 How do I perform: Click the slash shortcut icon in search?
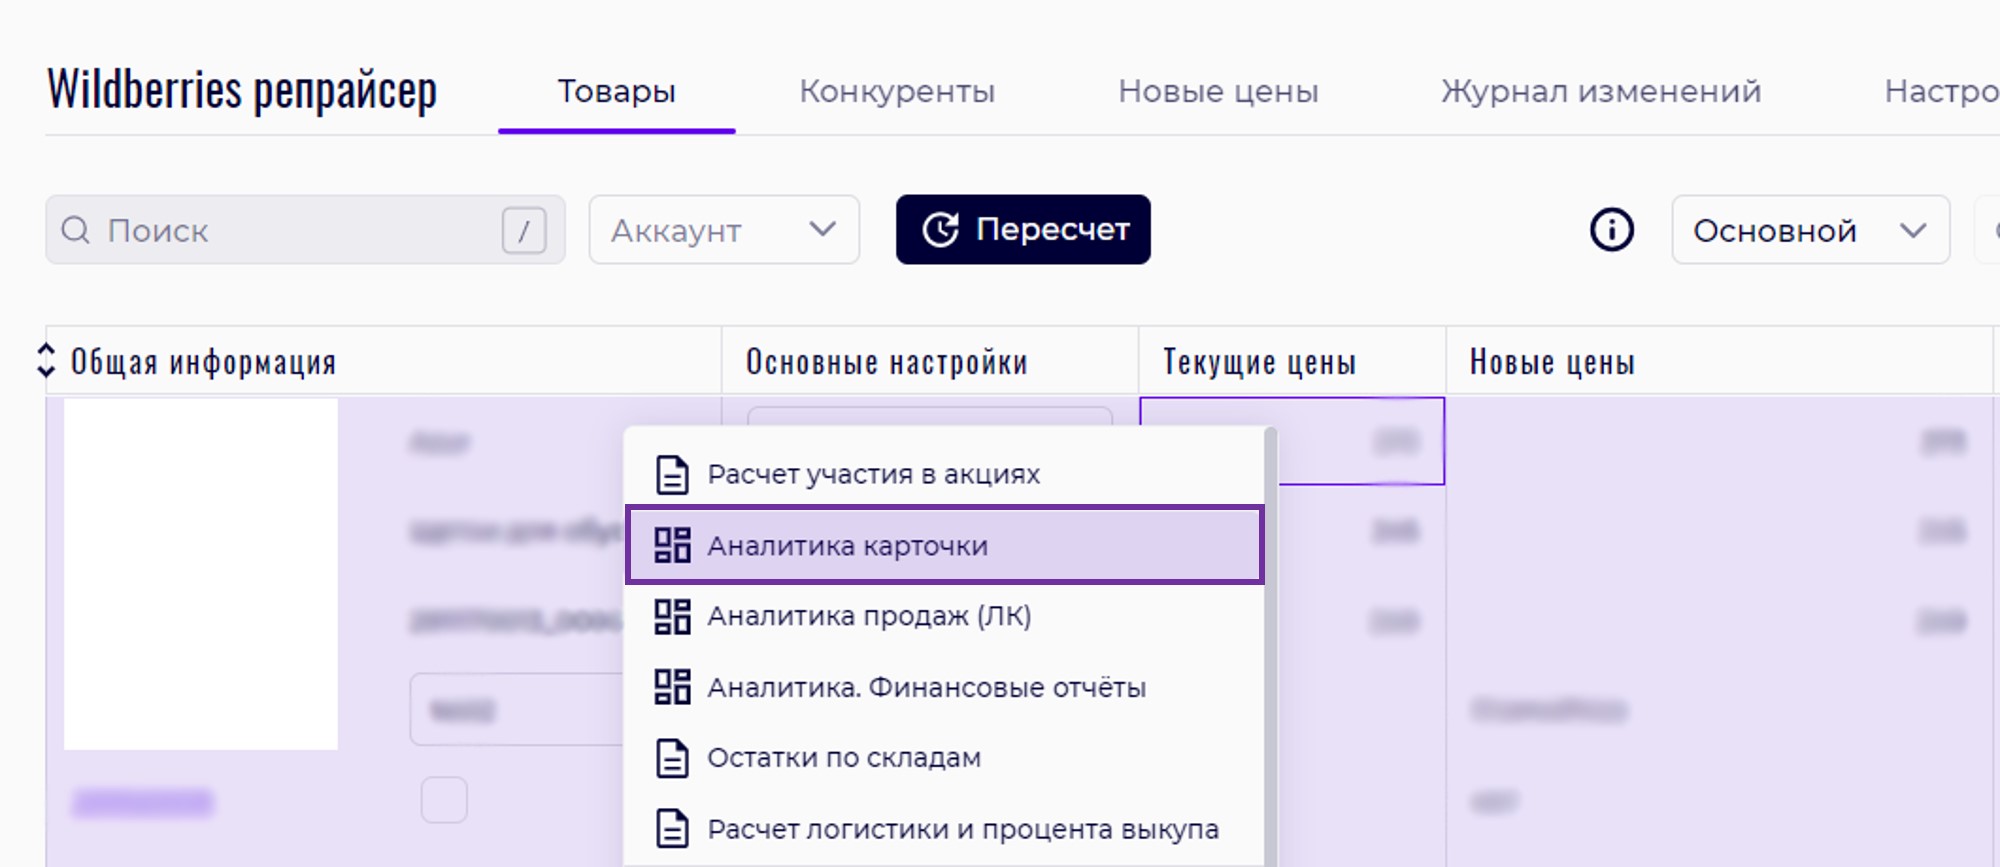[523, 231]
